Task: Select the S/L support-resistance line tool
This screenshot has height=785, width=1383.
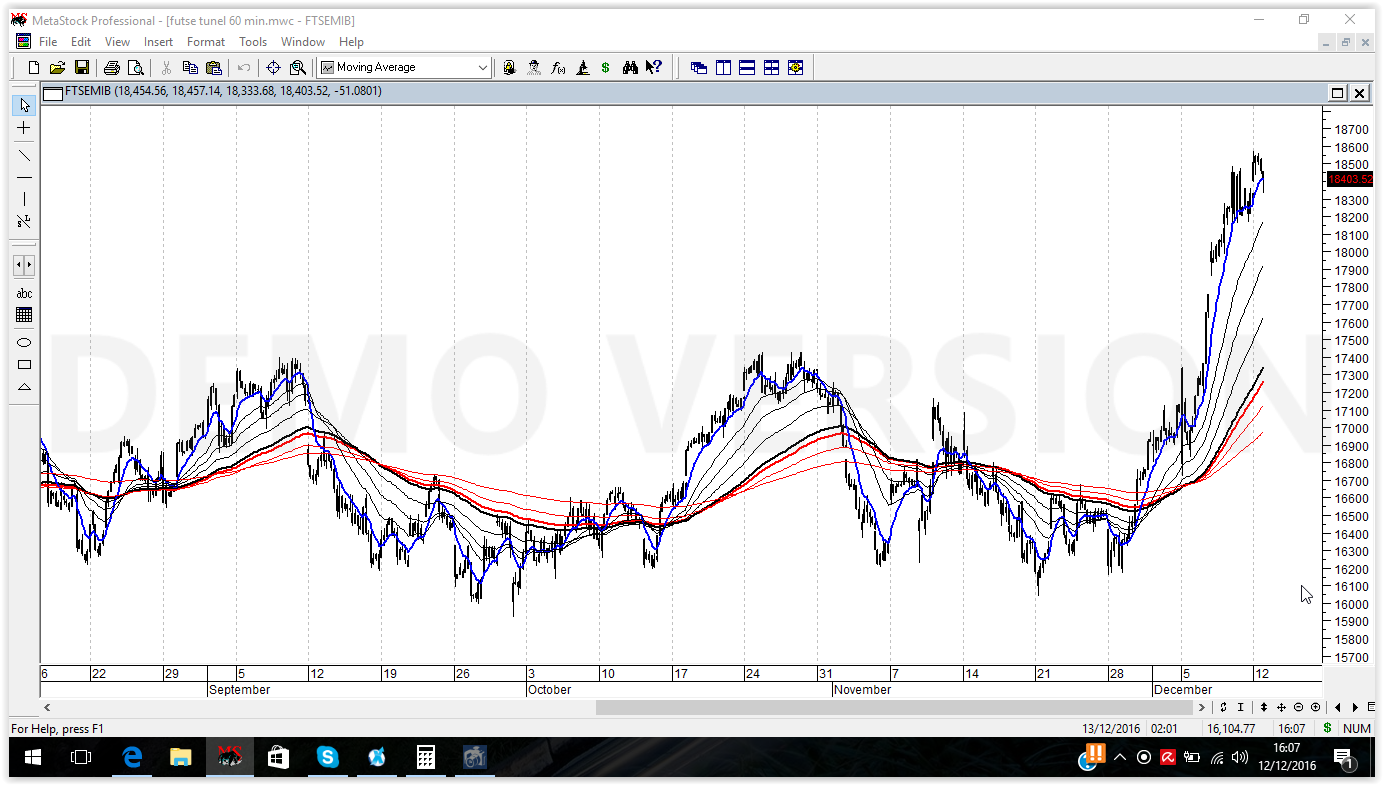Action: pyautogui.click(x=24, y=221)
